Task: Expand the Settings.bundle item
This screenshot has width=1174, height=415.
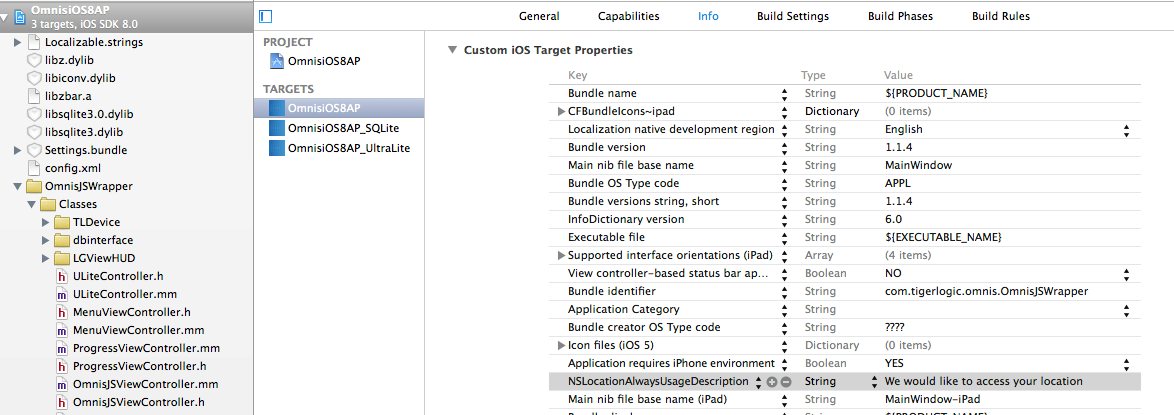Action: (x=18, y=150)
